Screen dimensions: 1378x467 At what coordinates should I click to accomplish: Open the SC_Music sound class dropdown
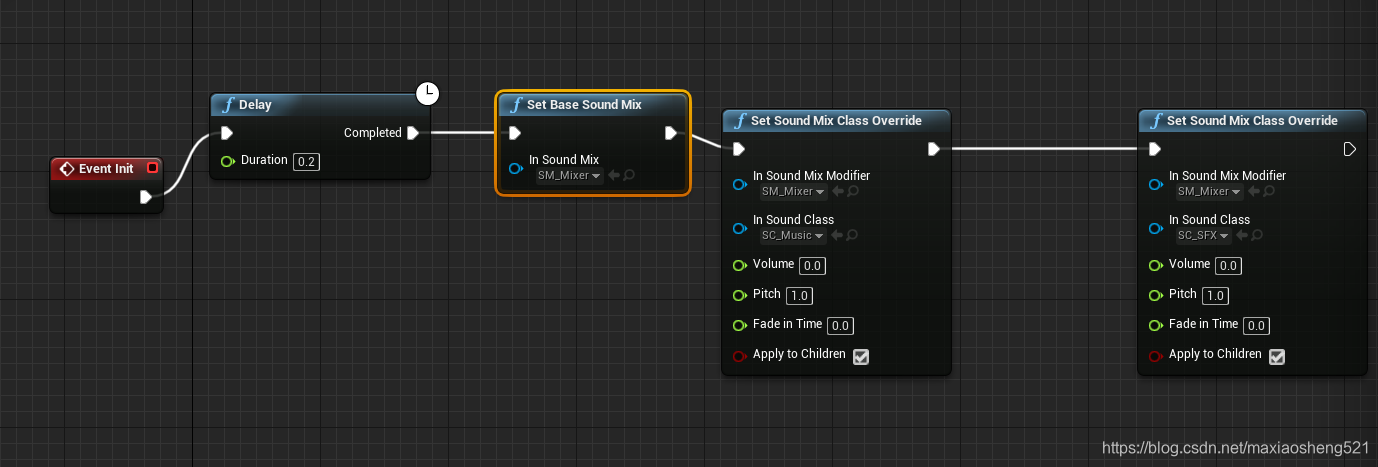click(793, 236)
